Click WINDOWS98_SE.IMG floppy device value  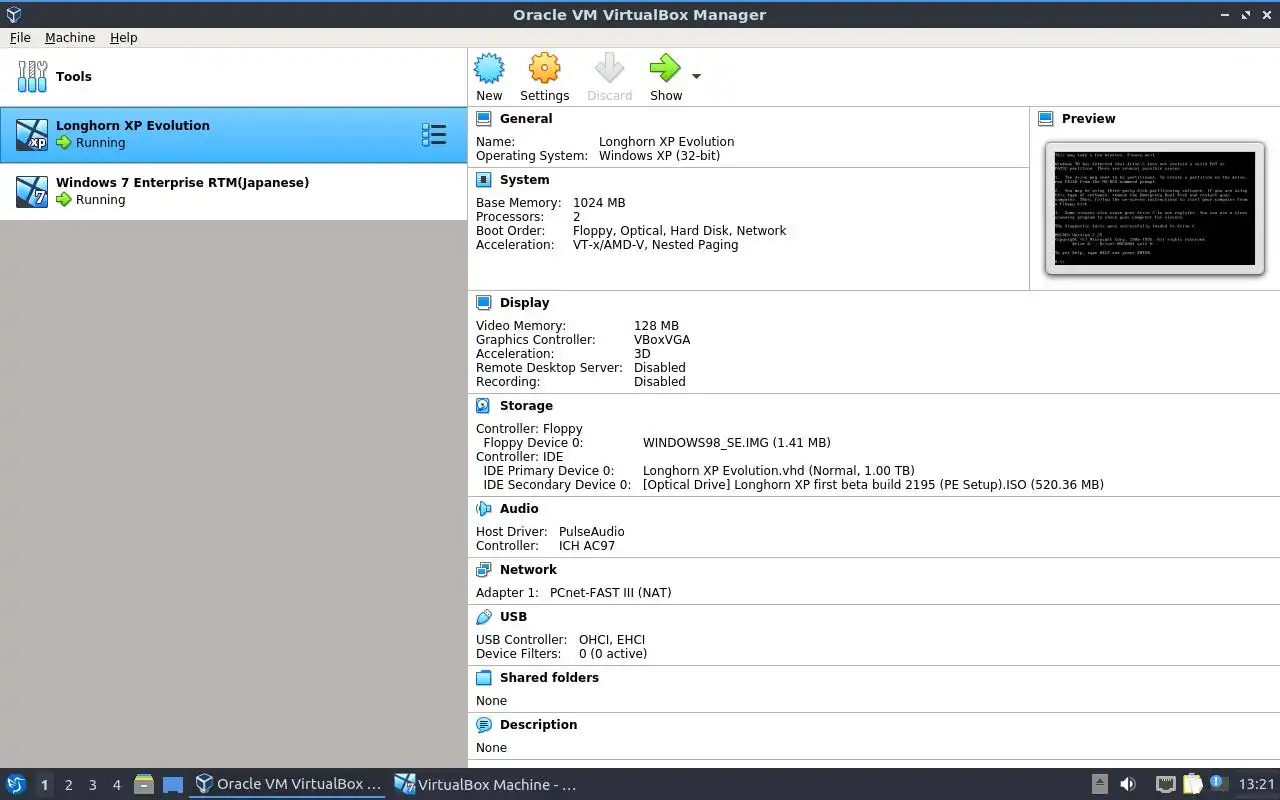(x=736, y=442)
